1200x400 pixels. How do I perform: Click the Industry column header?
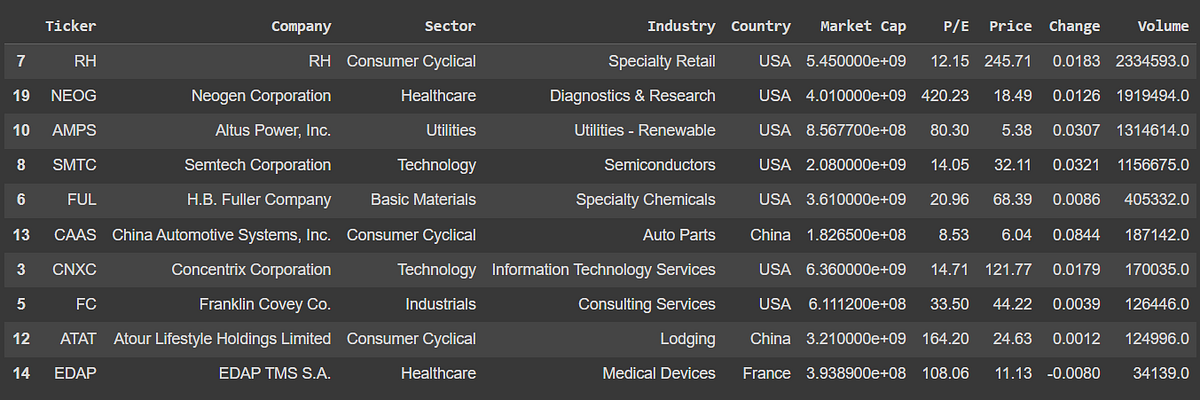click(681, 27)
